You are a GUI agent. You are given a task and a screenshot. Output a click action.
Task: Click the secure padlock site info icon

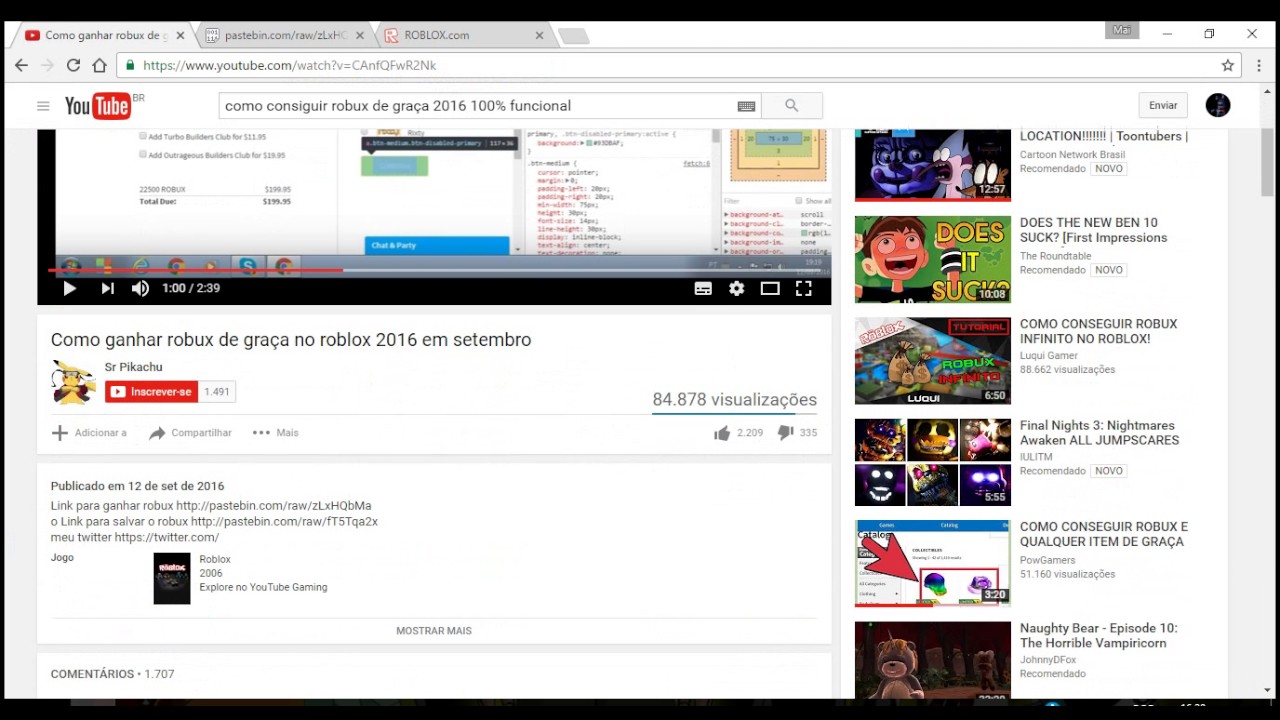(130, 65)
